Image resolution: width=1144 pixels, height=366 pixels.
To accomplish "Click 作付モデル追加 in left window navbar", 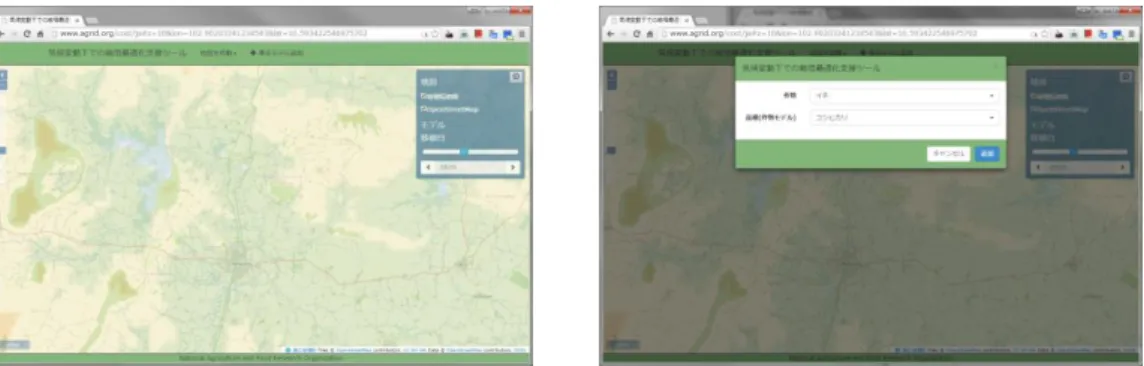I will pos(277,53).
